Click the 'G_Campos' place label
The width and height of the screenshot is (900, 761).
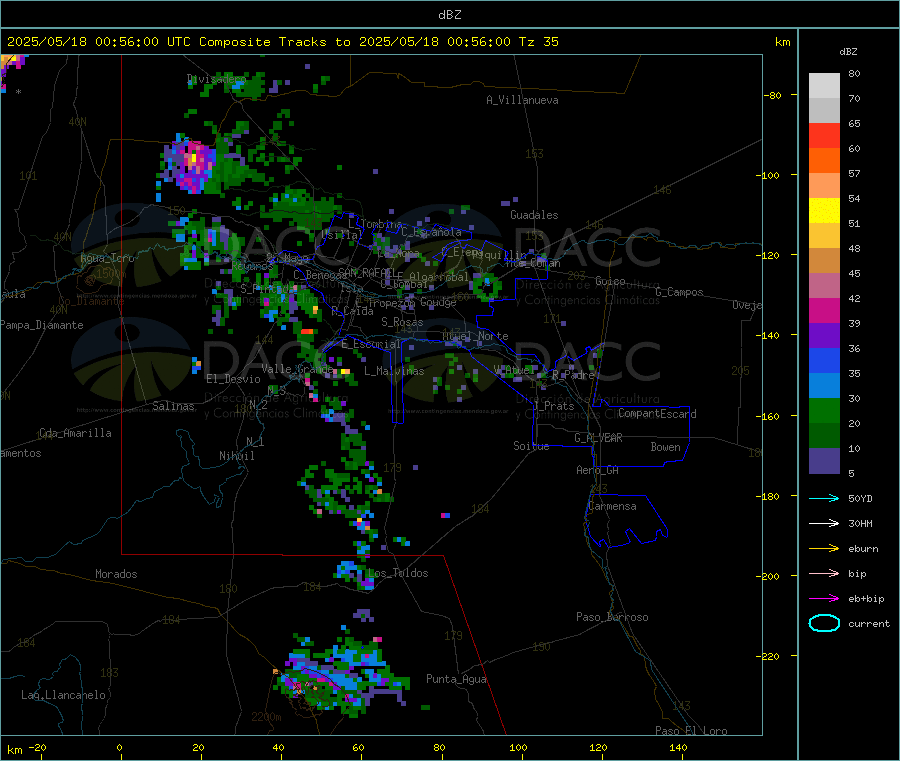pyautogui.click(x=679, y=292)
